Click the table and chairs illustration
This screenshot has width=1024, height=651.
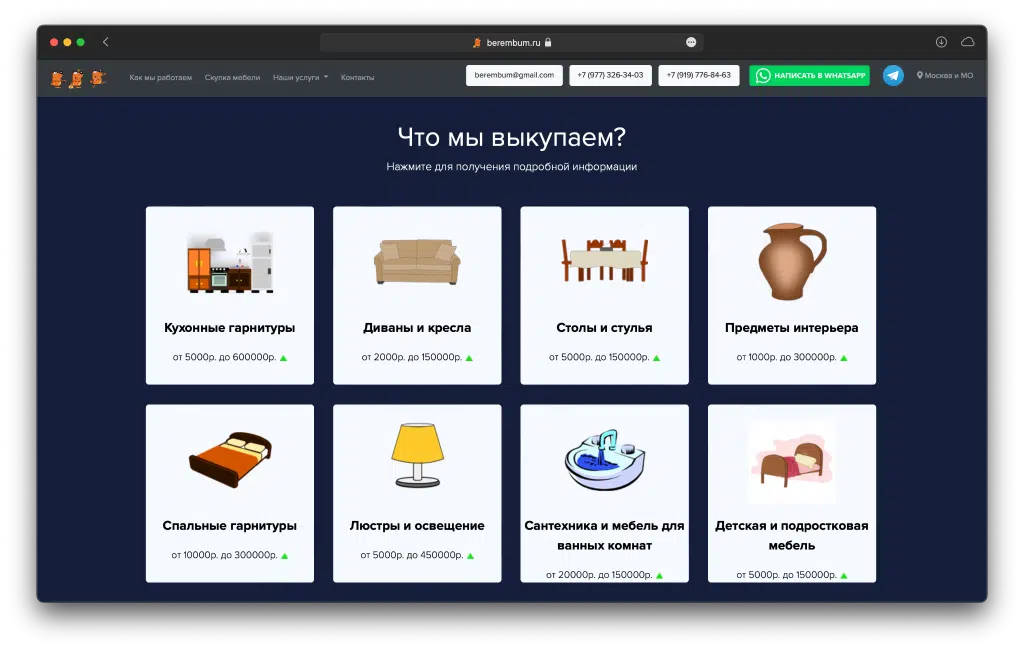605,260
